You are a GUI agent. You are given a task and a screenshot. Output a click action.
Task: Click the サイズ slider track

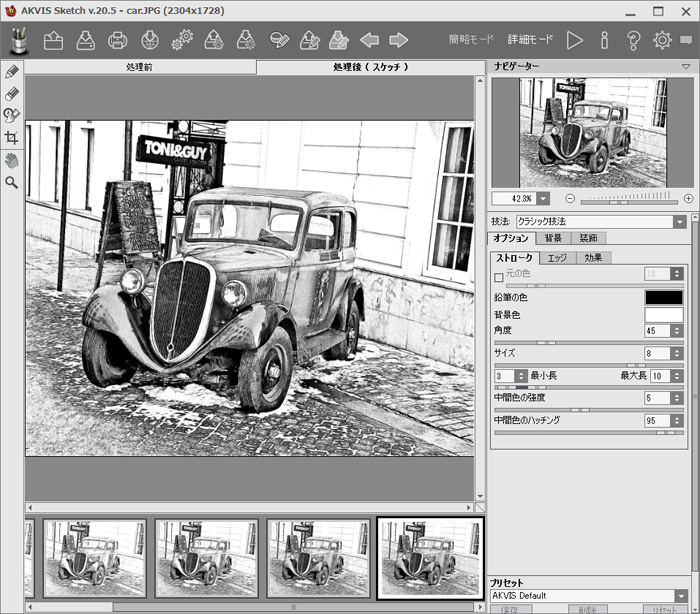[589, 365]
